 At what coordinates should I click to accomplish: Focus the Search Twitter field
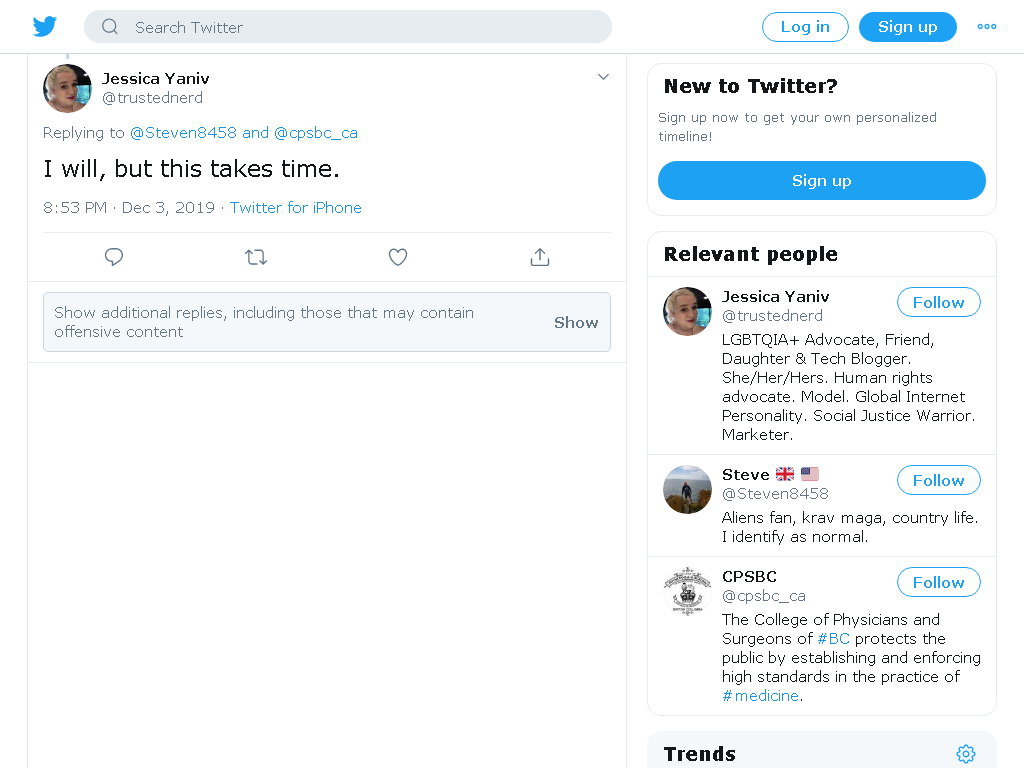(x=347, y=27)
